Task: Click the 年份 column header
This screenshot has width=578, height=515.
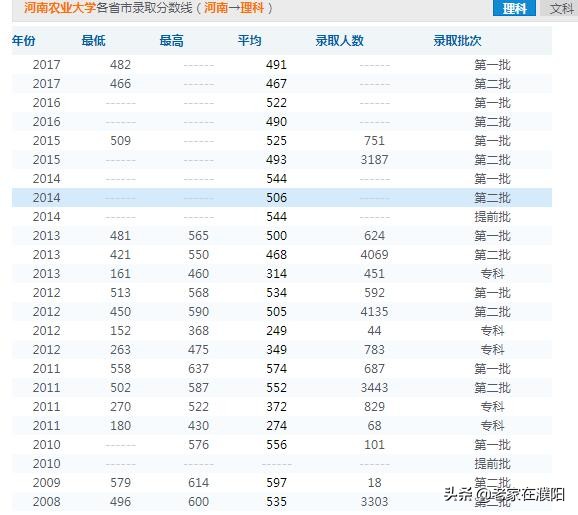Action: click(x=23, y=41)
